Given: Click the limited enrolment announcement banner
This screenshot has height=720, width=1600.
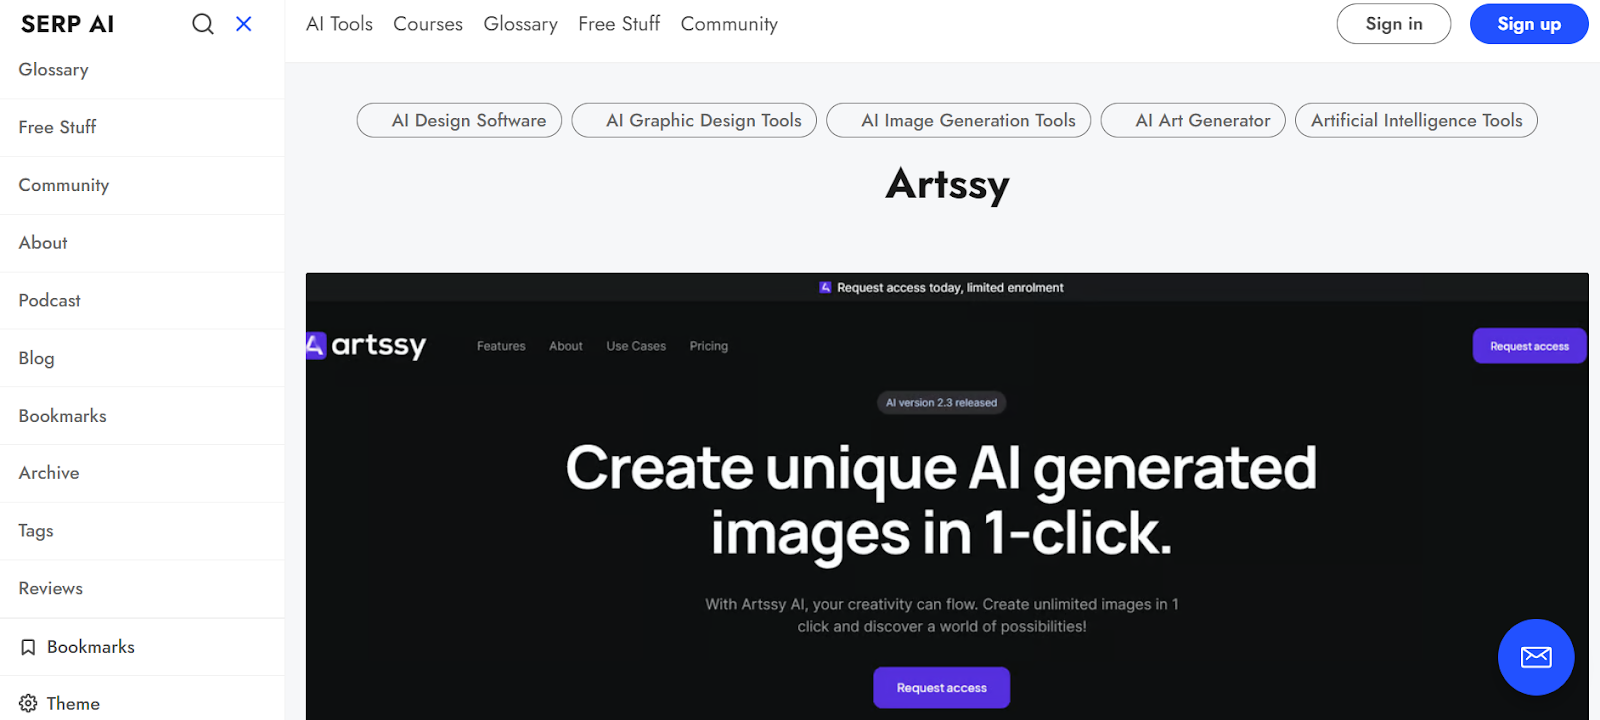Looking at the screenshot, I should click(947, 288).
